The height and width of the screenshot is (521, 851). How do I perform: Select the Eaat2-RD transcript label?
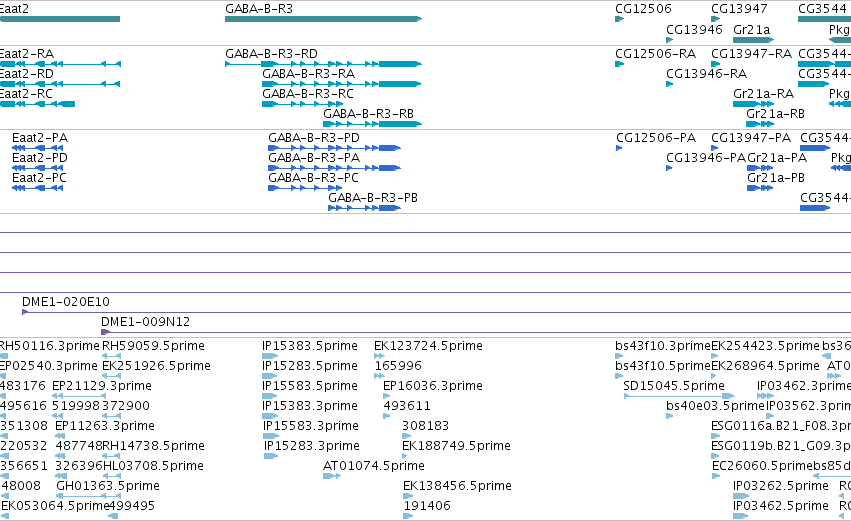click(26, 74)
